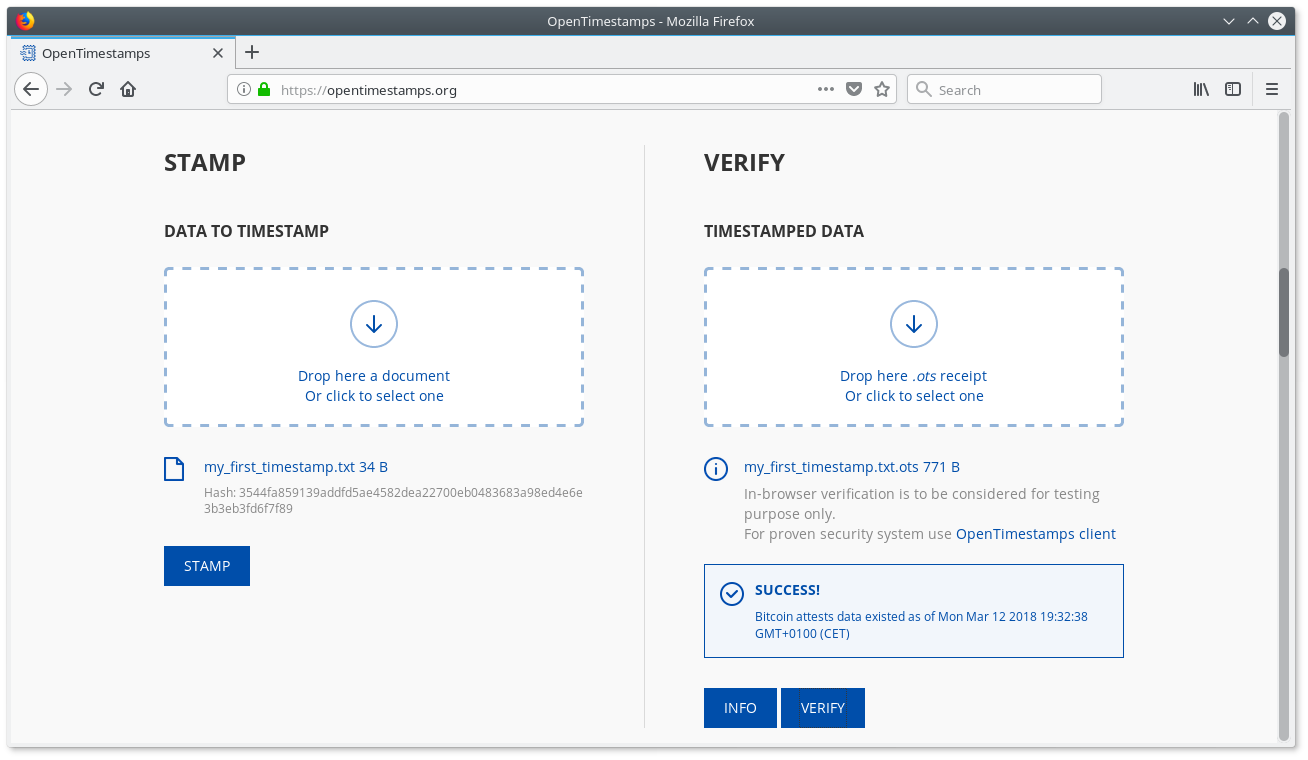Click the forward navigation arrow

64,89
